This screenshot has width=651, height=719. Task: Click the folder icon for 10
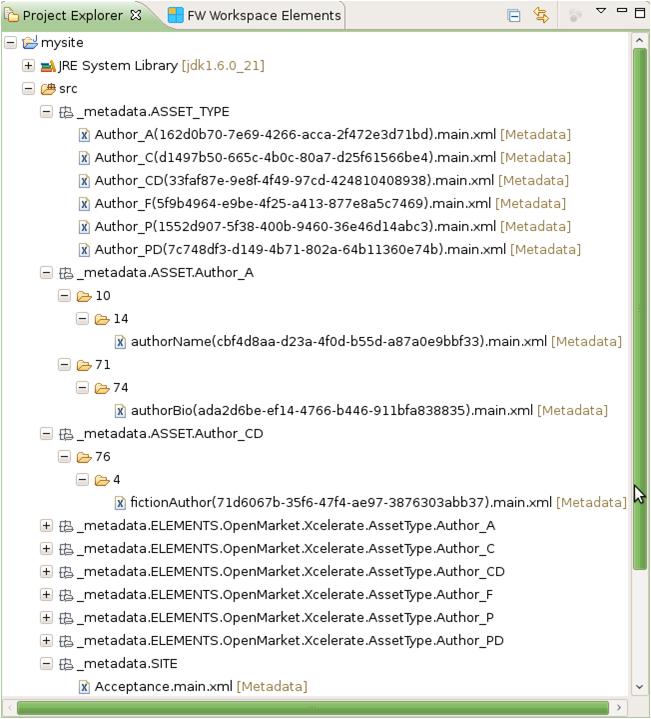[x=84, y=296]
